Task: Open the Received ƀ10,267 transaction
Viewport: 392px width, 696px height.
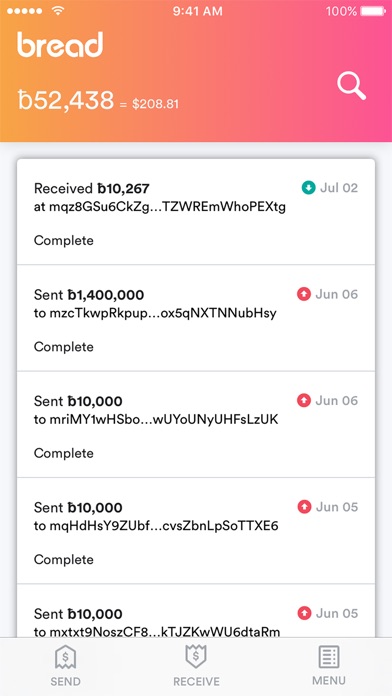Action: click(196, 212)
